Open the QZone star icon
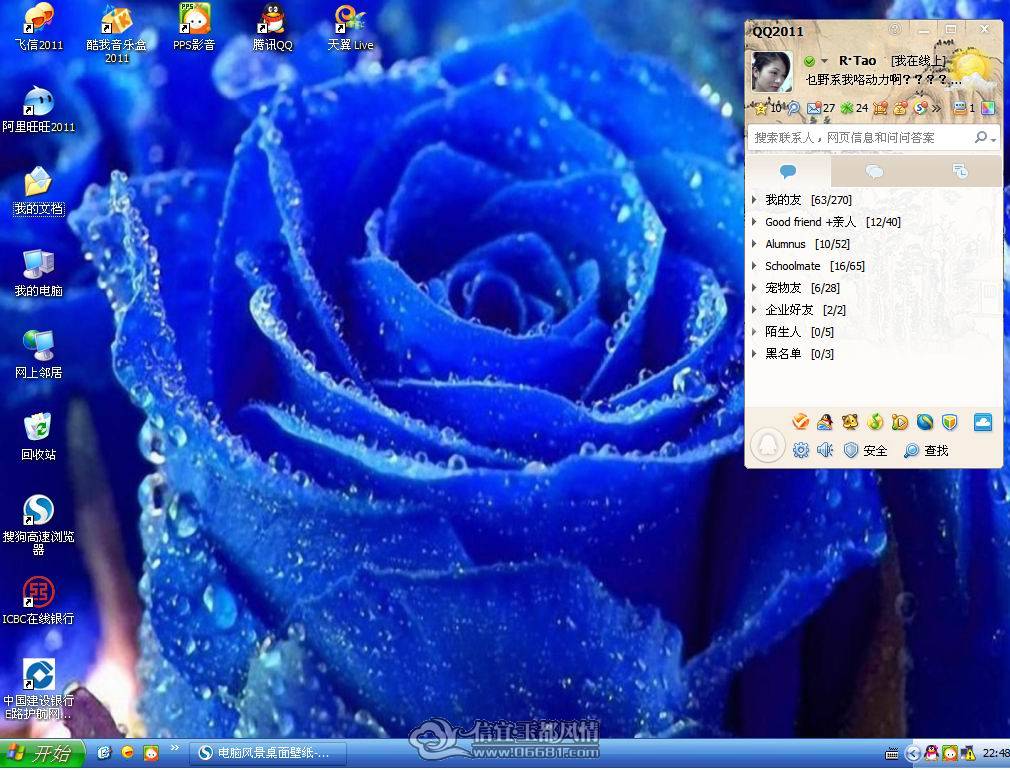 click(x=761, y=108)
